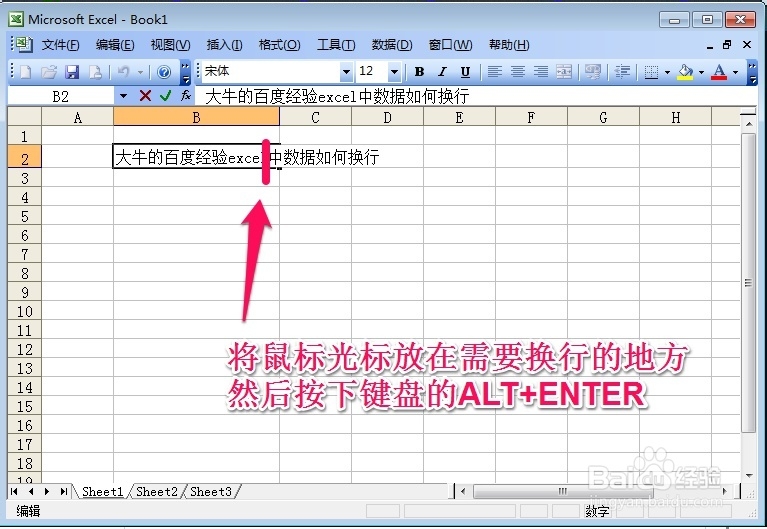Screen dimensions: 767x529
Task: Align text left in toolbar
Action: (x=495, y=72)
